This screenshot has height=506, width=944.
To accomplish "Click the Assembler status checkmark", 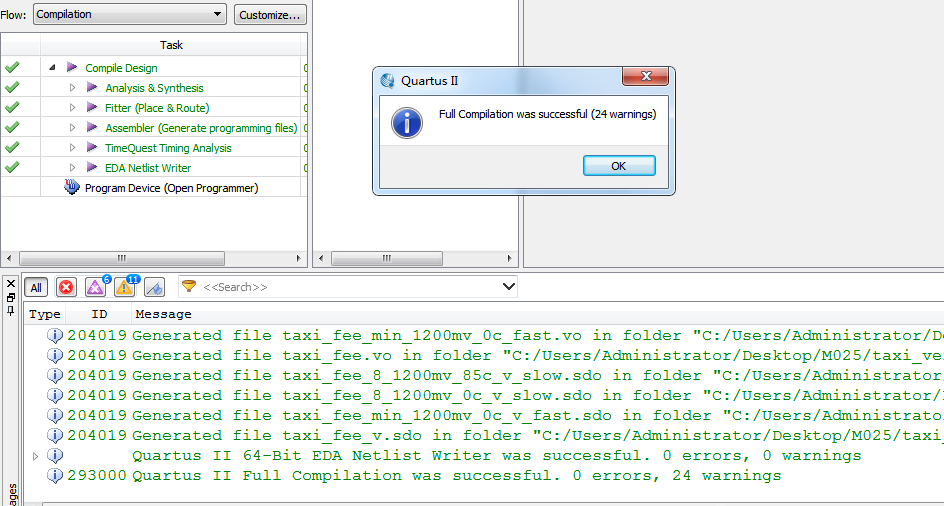I will (11, 127).
